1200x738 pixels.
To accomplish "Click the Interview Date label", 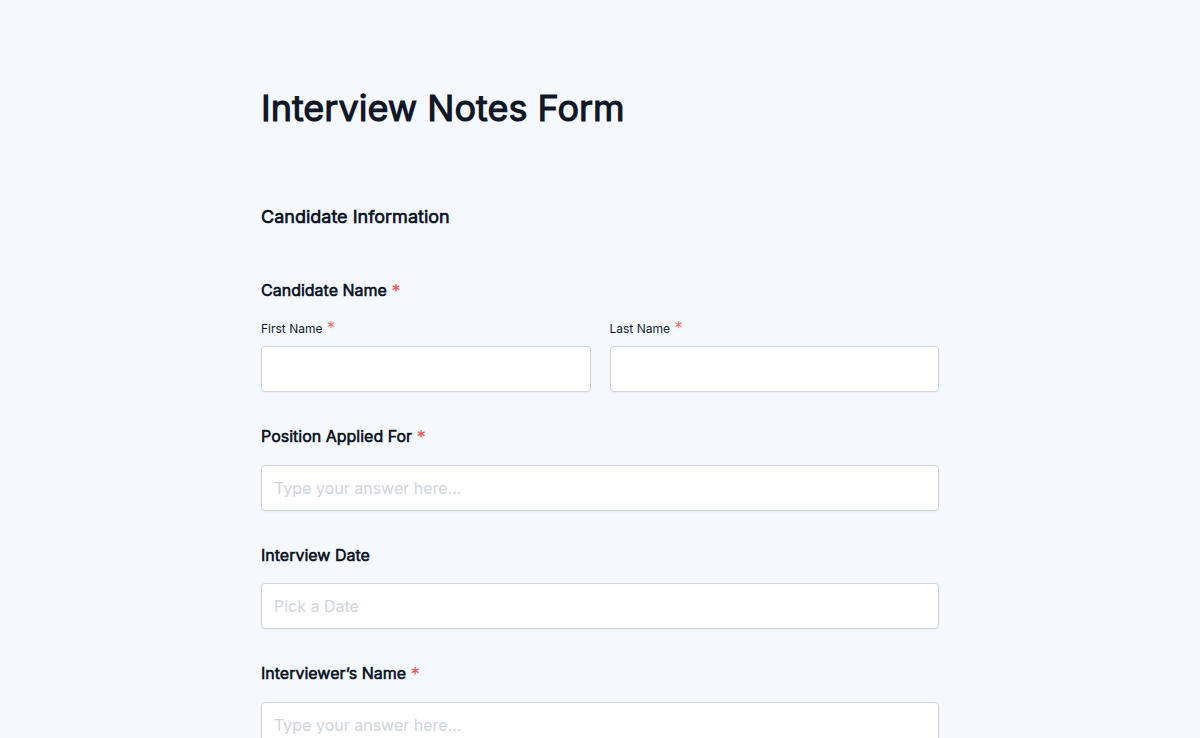I will tap(315, 555).
